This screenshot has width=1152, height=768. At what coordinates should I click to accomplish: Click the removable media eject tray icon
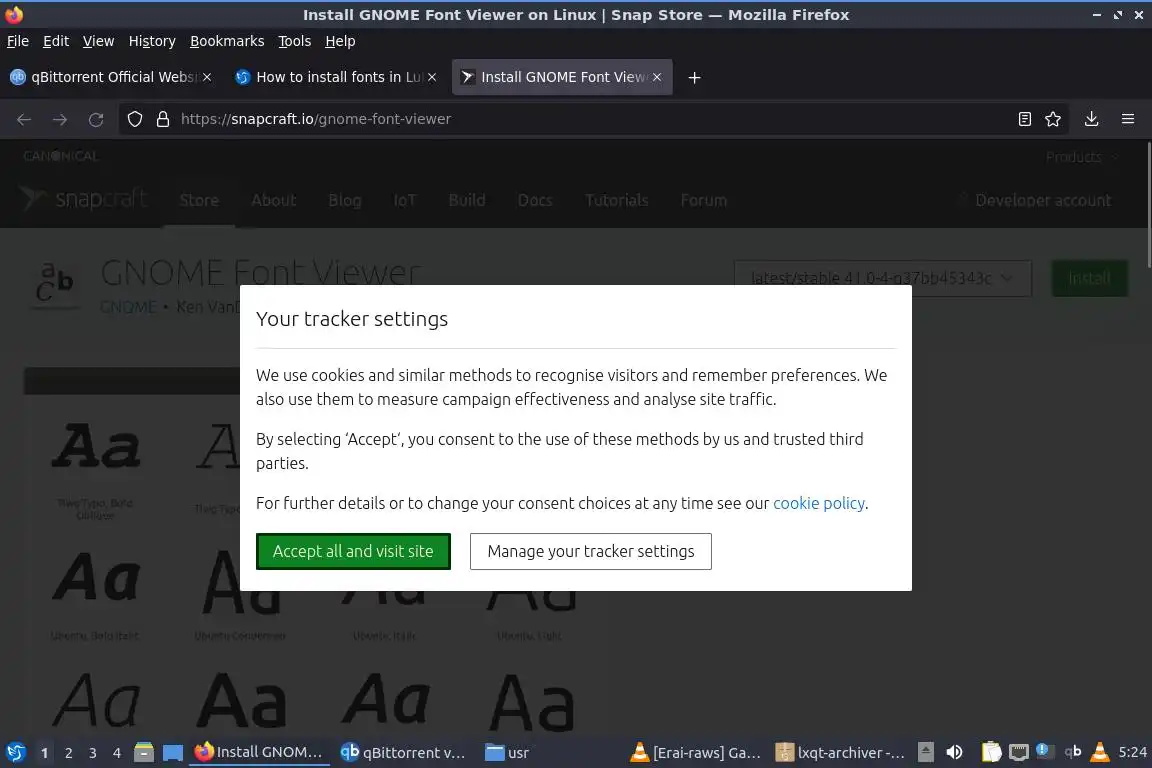(x=926, y=753)
